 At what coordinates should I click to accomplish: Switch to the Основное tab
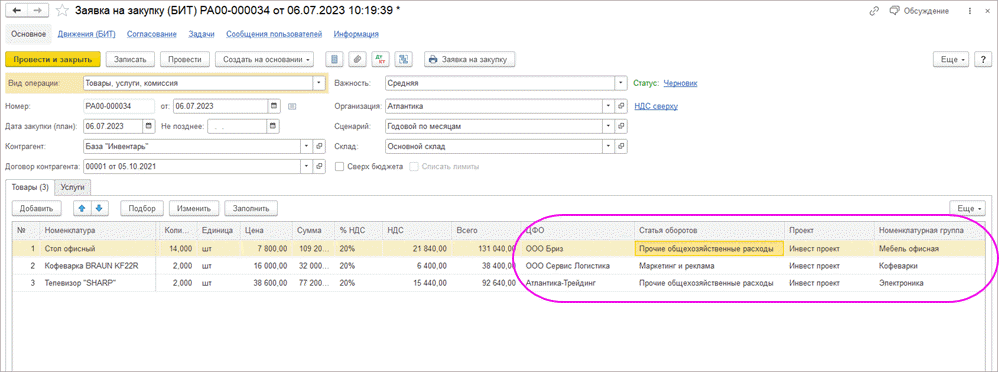point(28,34)
